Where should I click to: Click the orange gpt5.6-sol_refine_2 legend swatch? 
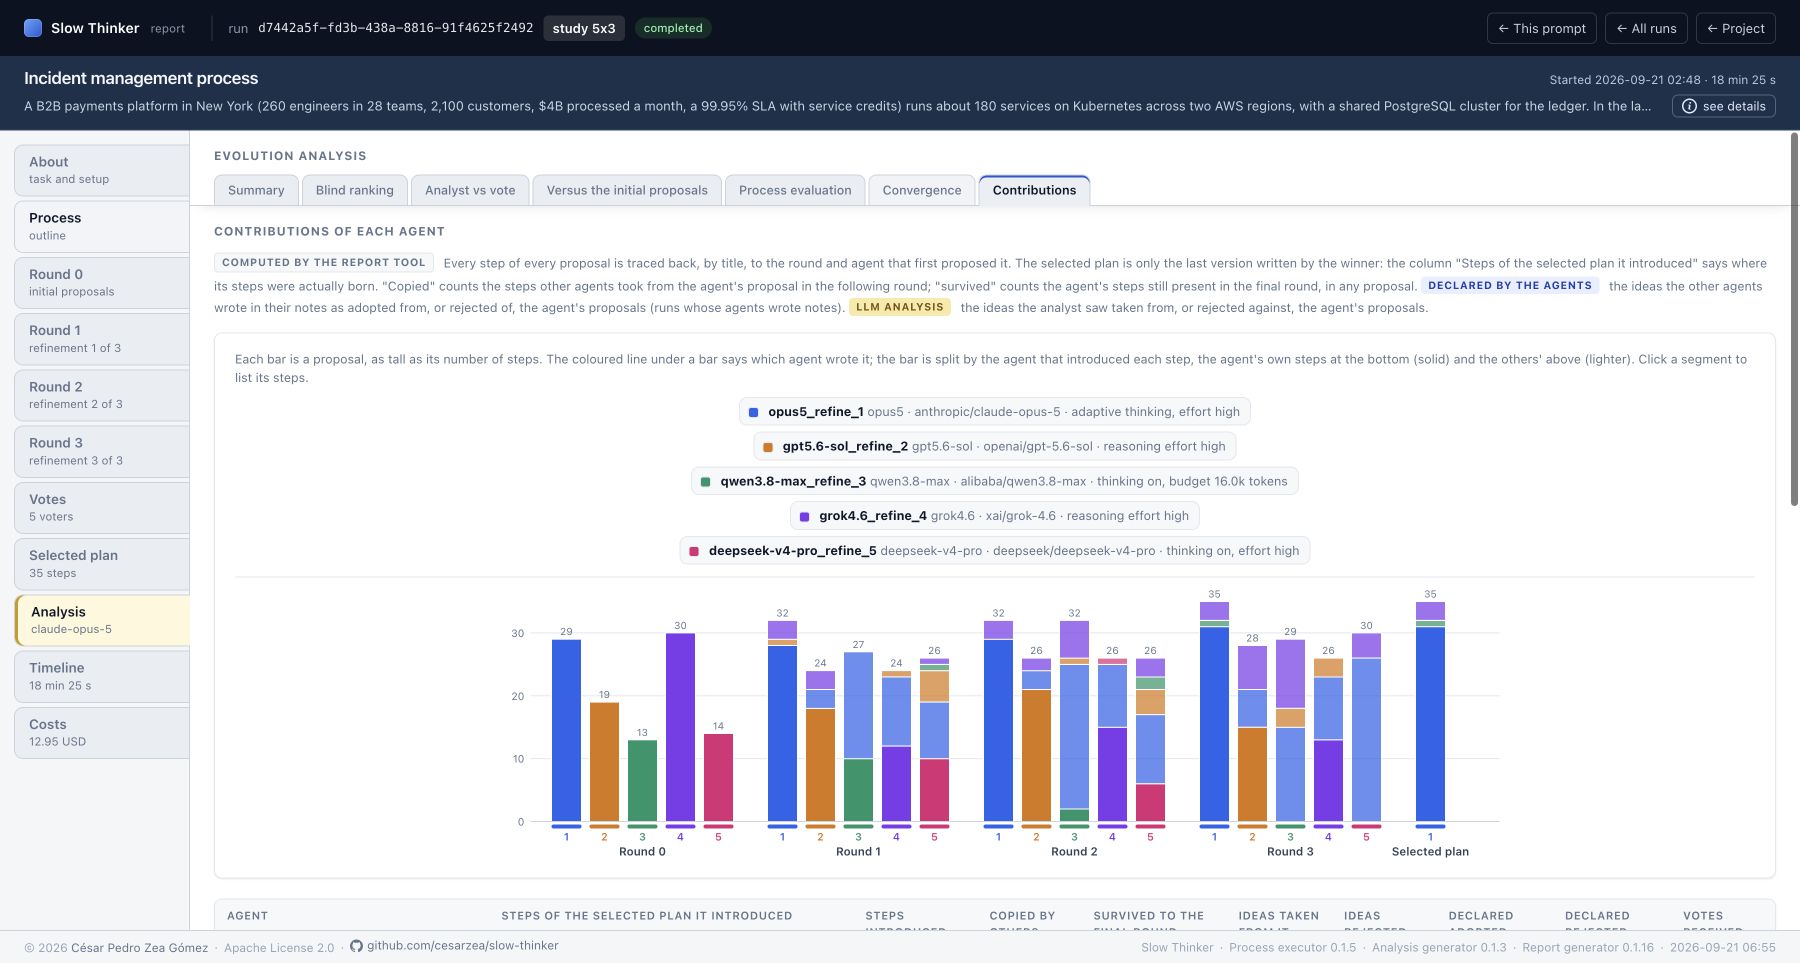point(767,447)
